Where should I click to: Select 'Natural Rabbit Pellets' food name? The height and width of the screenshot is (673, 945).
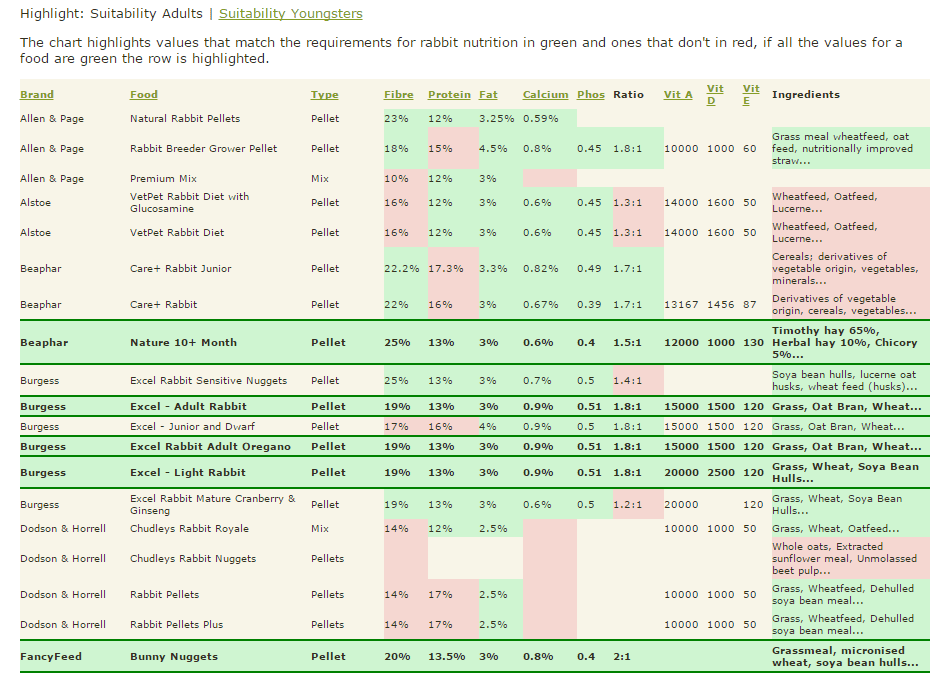pyautogui.click(x=185, y=119)
